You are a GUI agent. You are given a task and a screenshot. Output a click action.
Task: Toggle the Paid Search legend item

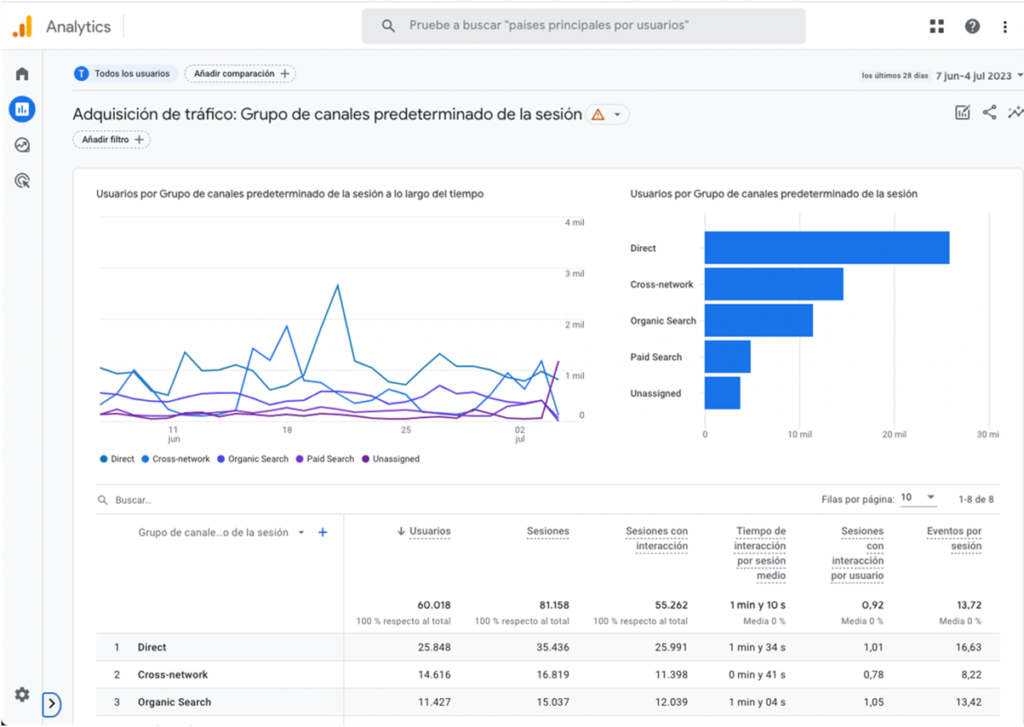pos(325,459)
